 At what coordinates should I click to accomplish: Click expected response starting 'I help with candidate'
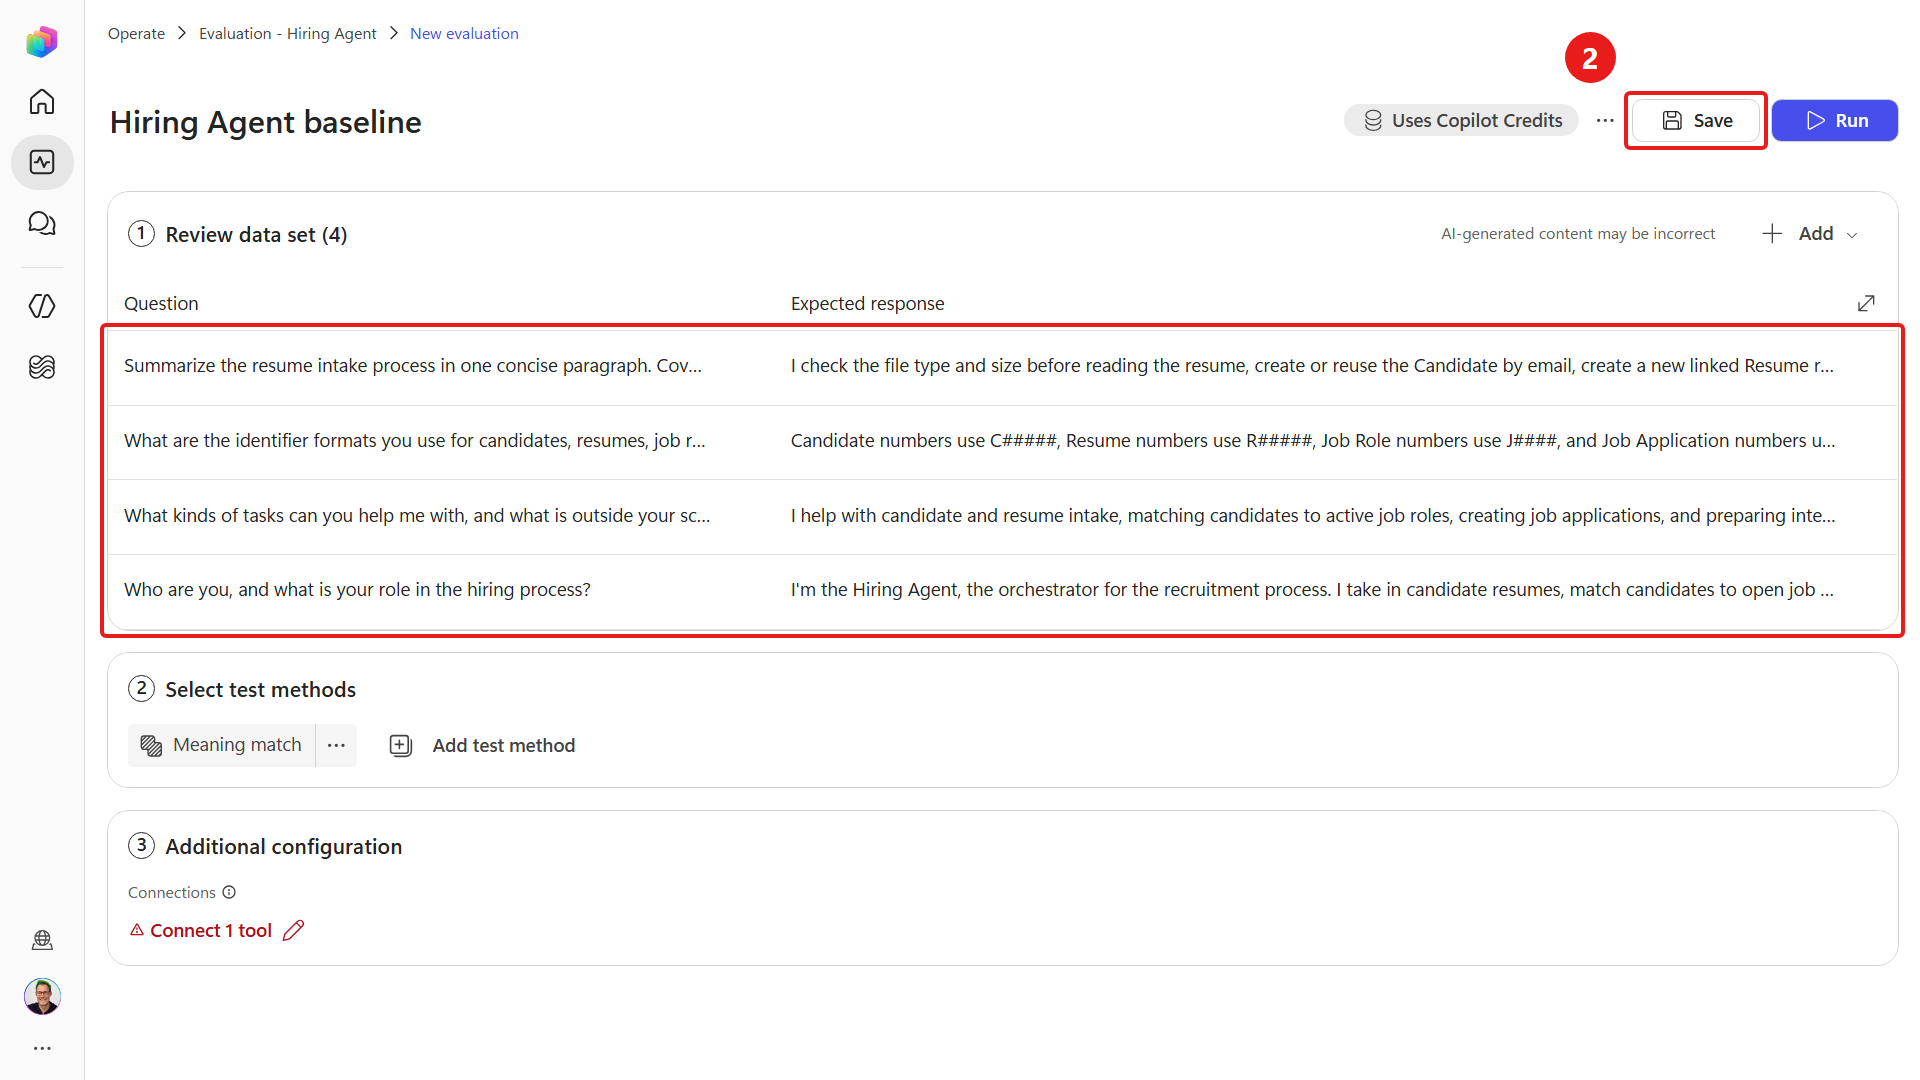click(x=1313, y=516)
